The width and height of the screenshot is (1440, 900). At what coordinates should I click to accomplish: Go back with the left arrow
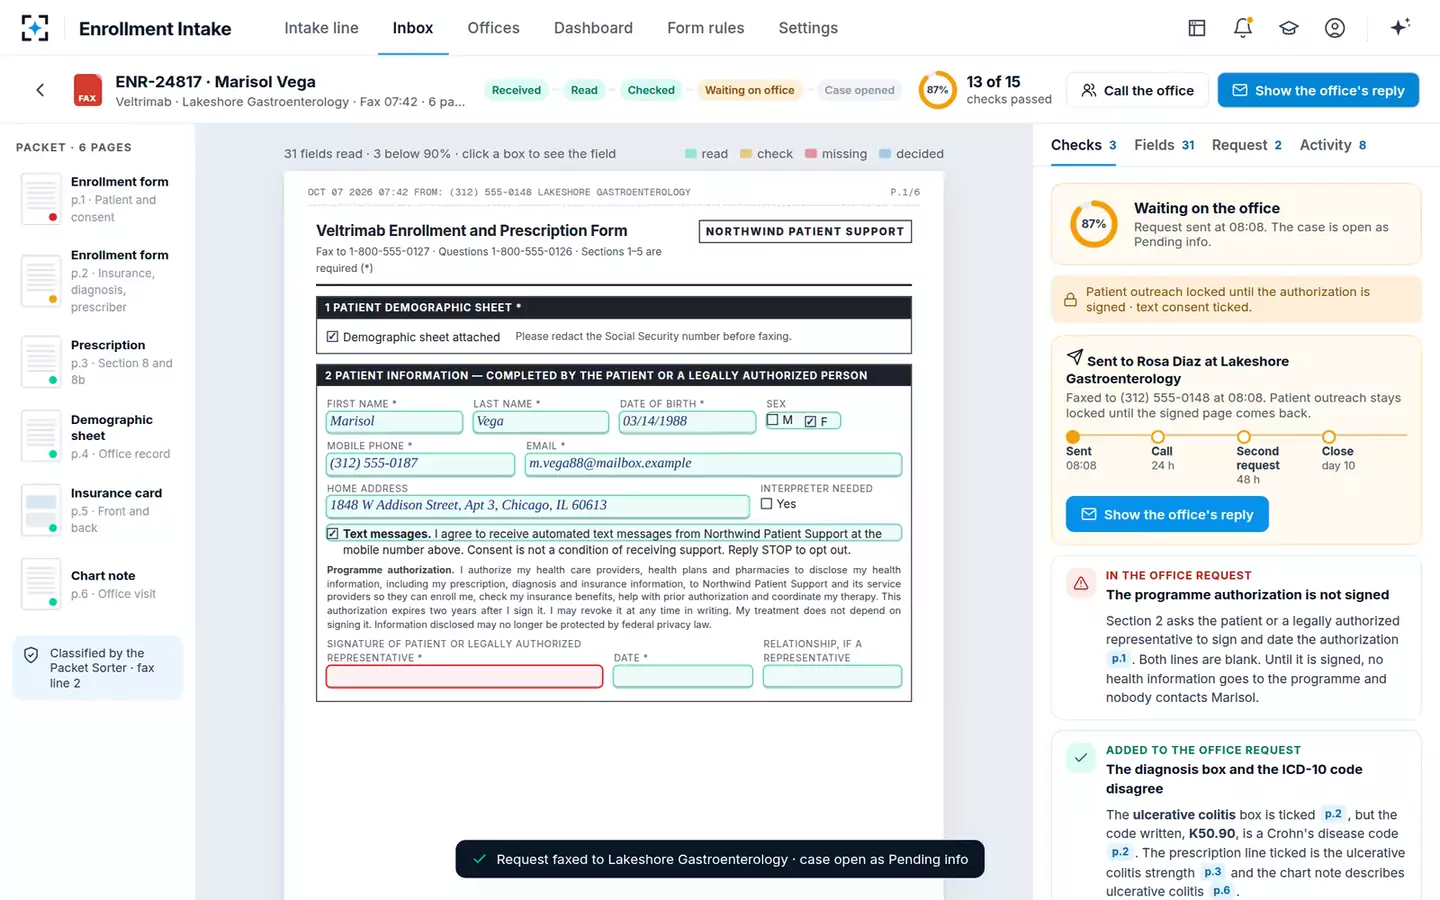40,90
